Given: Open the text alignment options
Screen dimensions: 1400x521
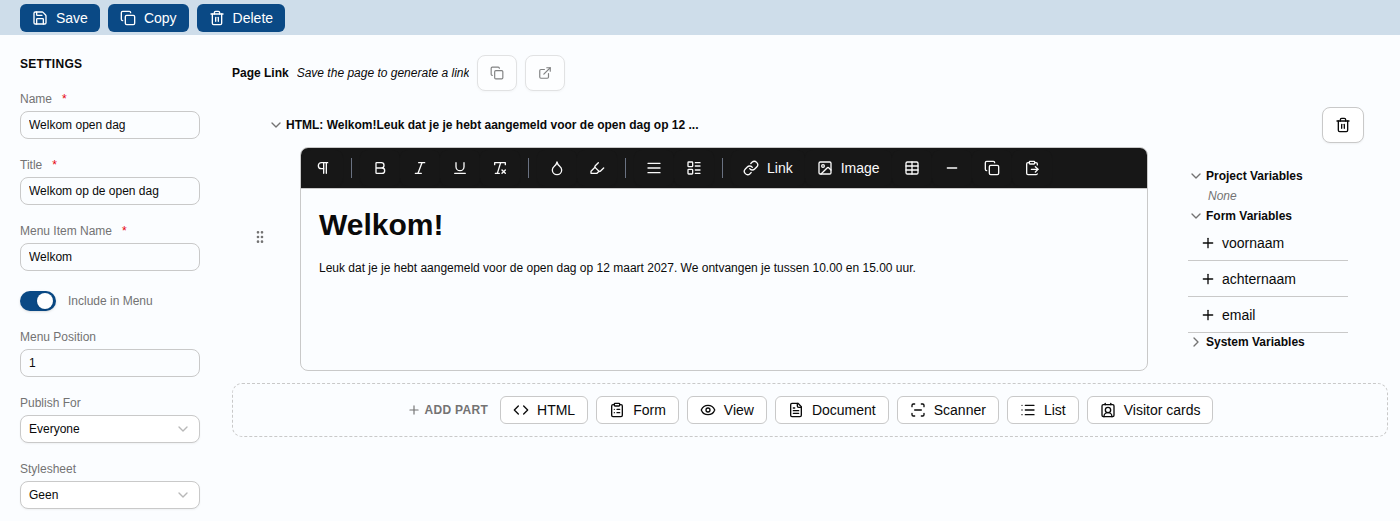Looking at the screenshot, I should 654,168.
